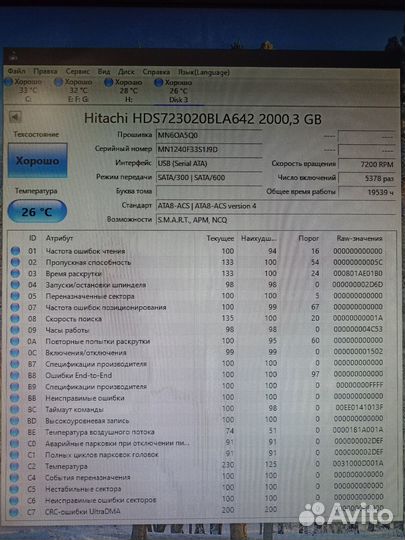405x540 pixels.
Task: Click blue status icon for Переназначенные сектора
Action: pos(15,296)
